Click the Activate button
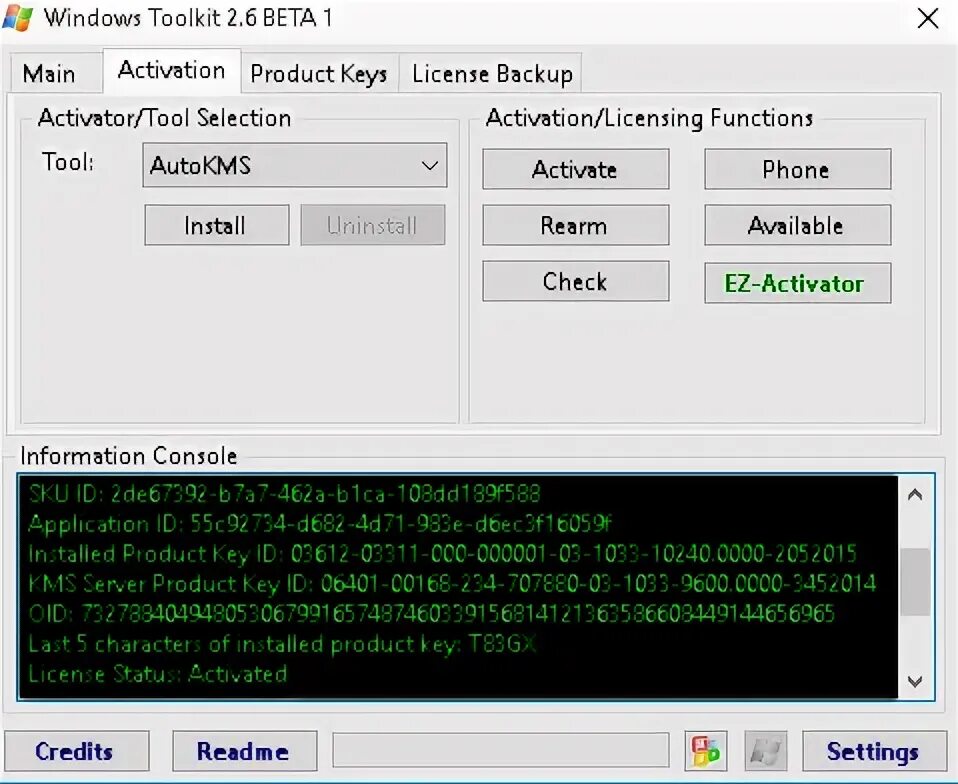This screenshot has width=958, height=784. [576, 169]
